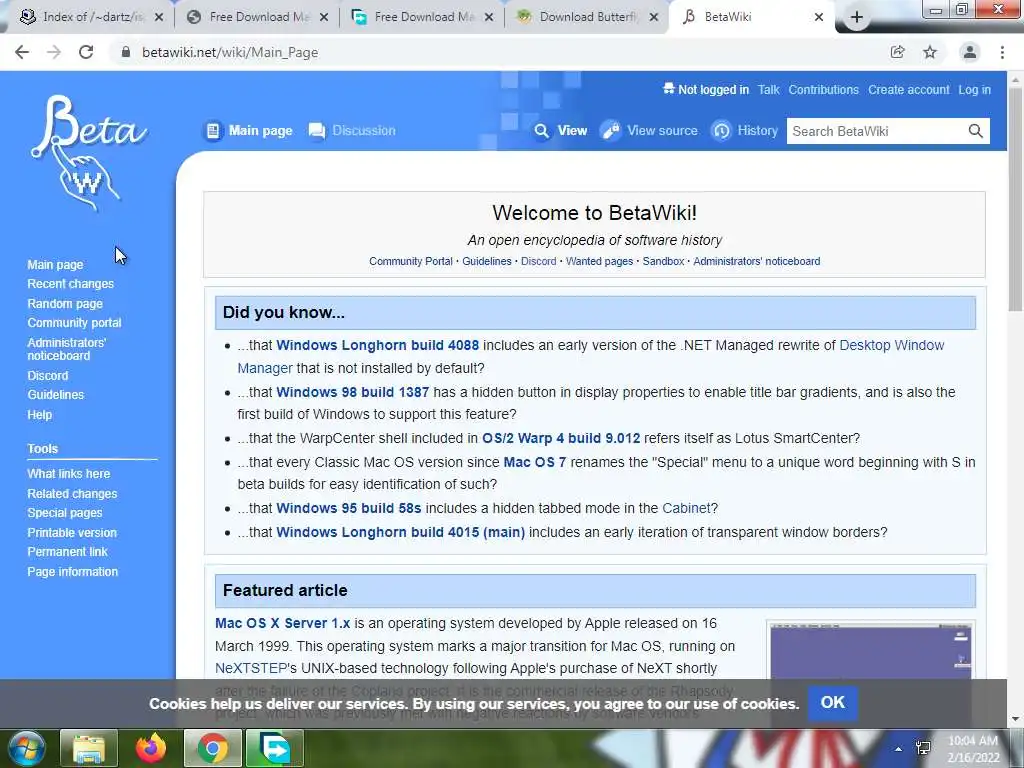Open Windows Longhorn build 4088 article
1024x768 pixels.
377,345
